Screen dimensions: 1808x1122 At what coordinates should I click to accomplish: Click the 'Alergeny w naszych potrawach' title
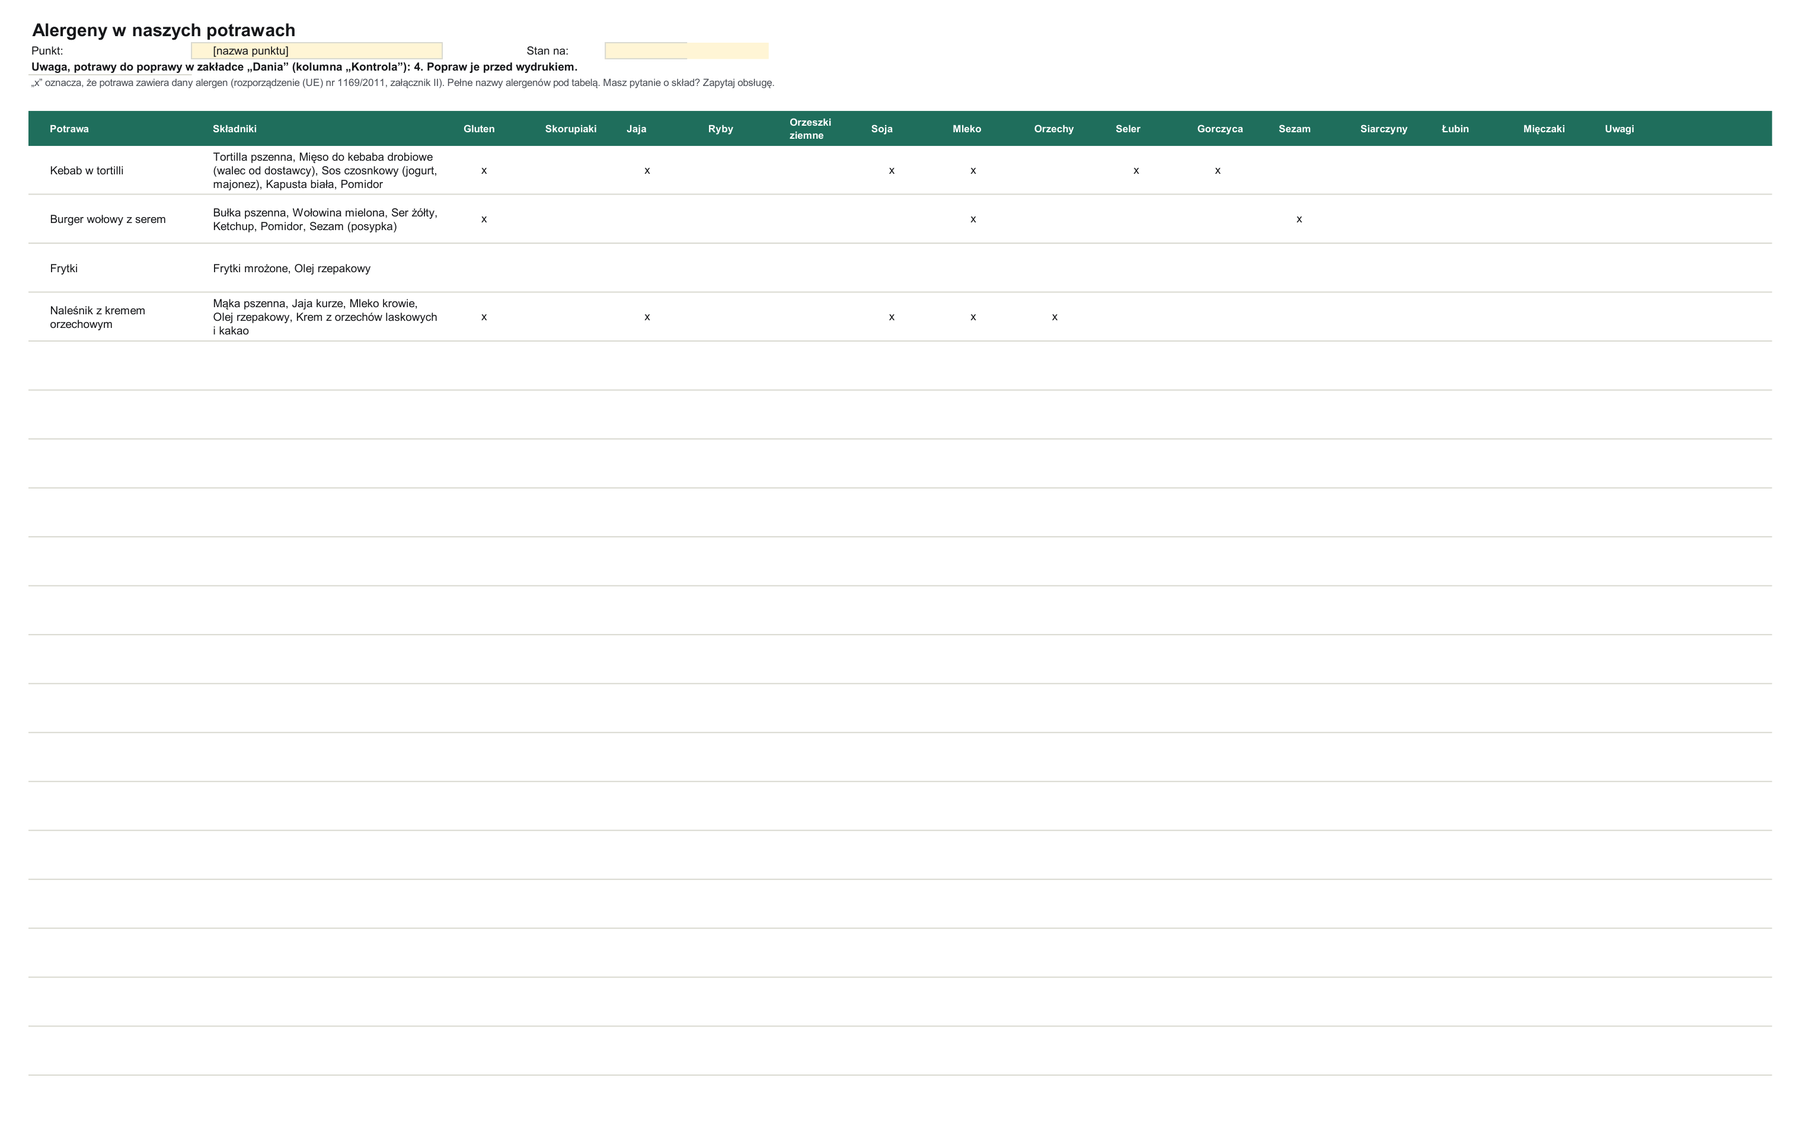[x=164, y=30]
